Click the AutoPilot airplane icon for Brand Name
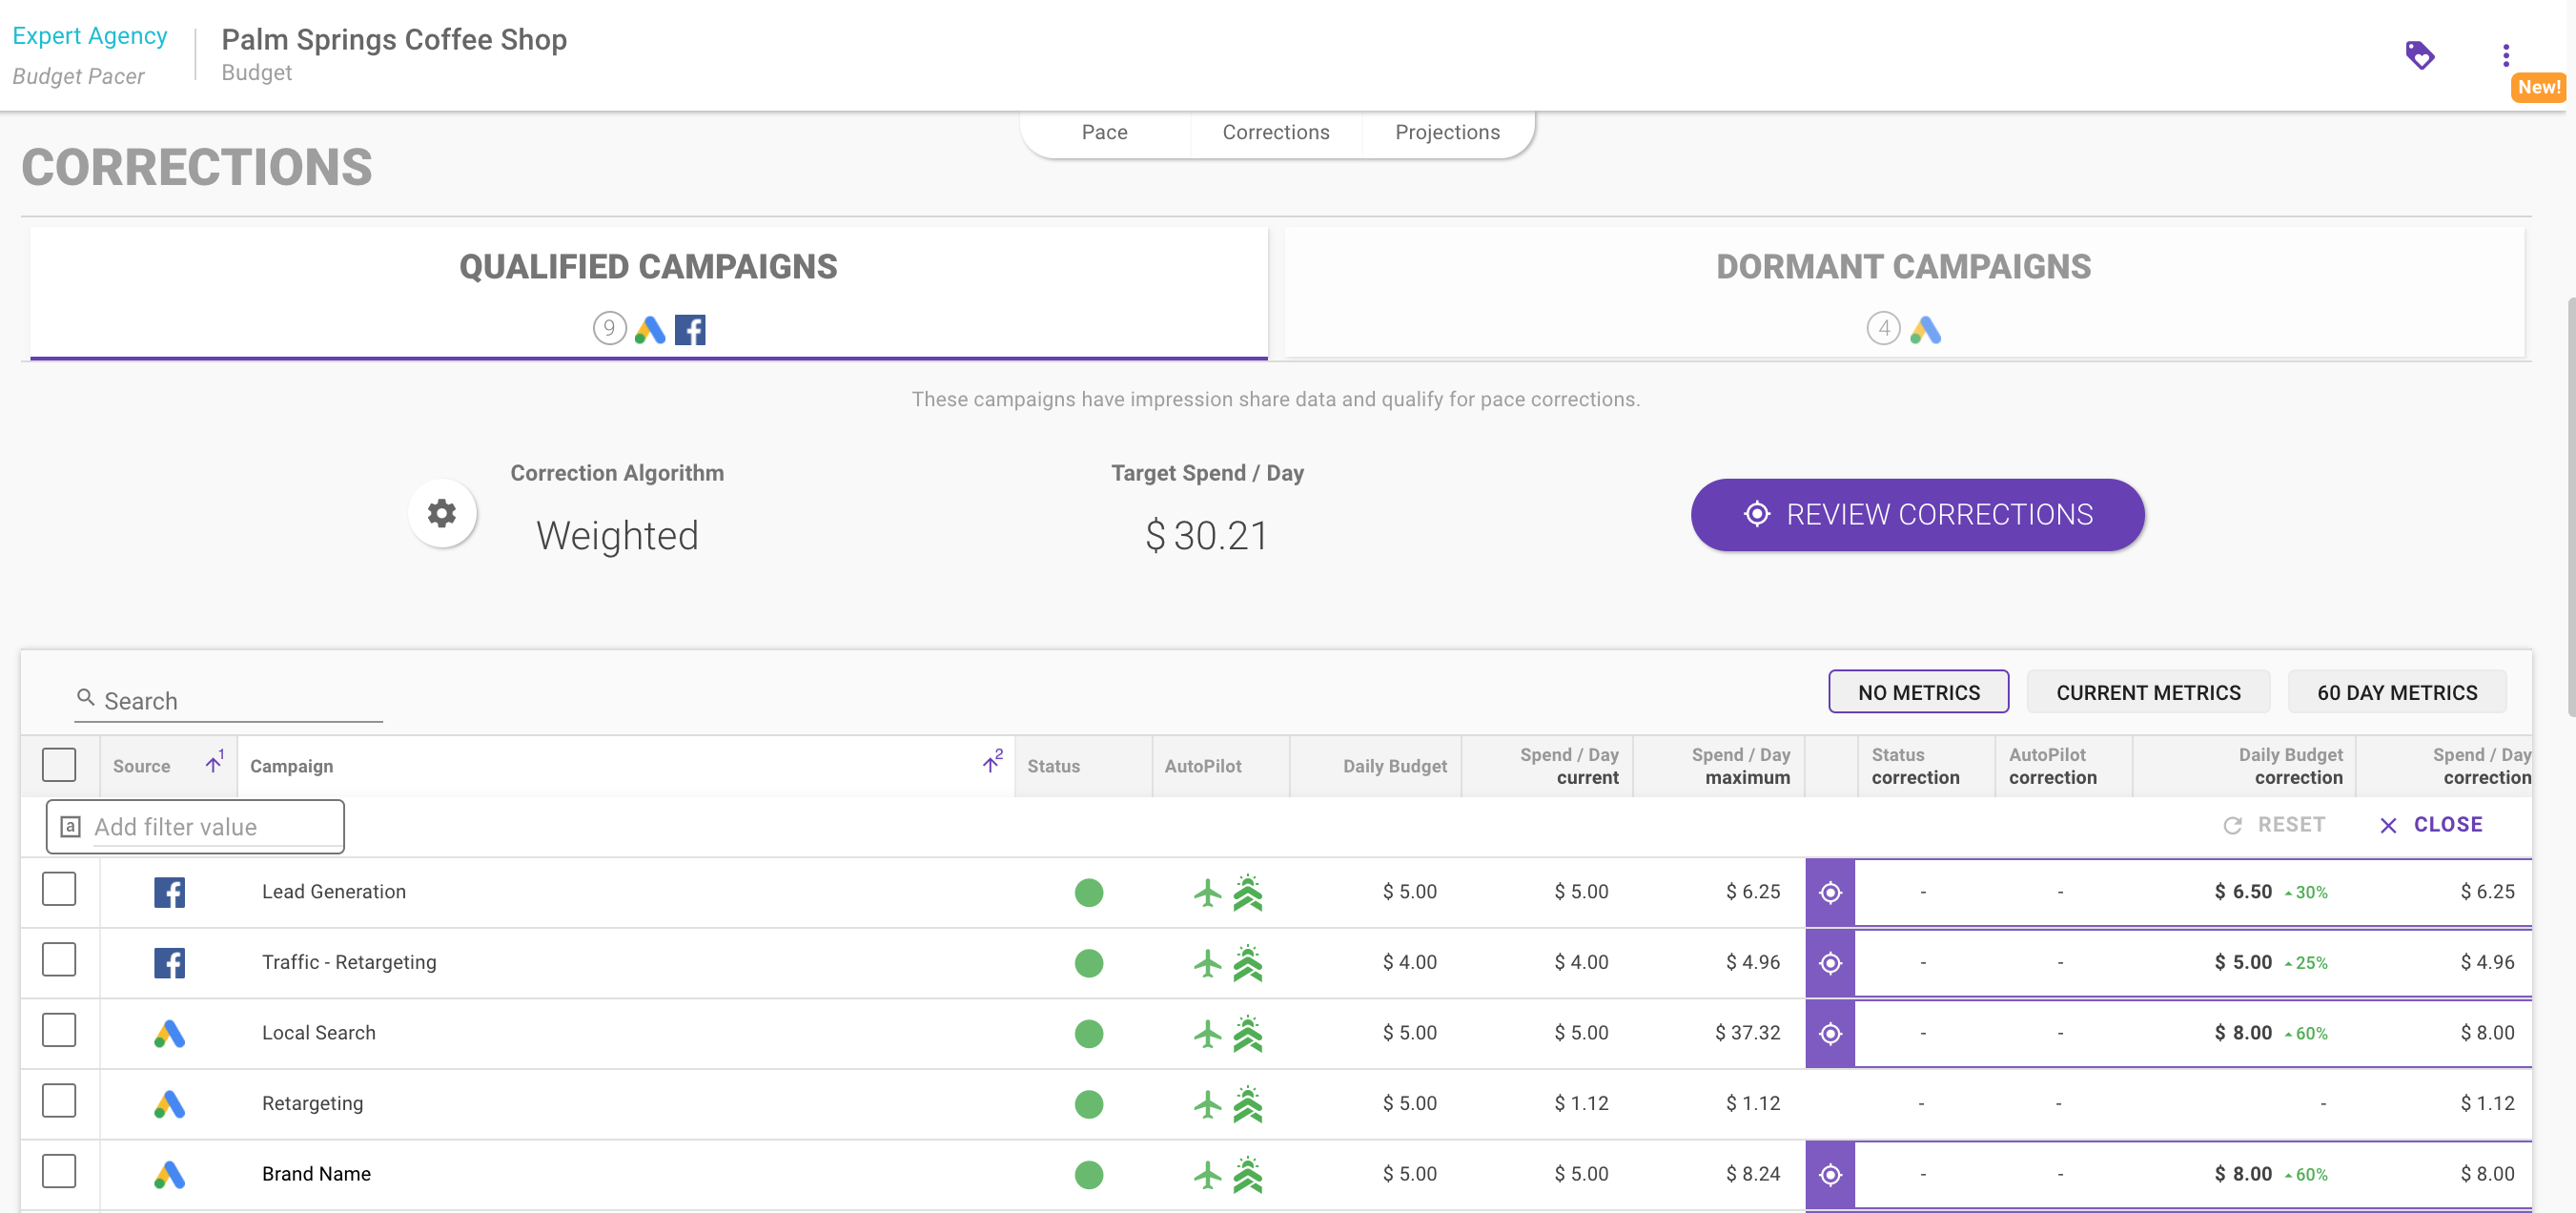Screen dimensions: 2576x1213 point(1208,1174)
